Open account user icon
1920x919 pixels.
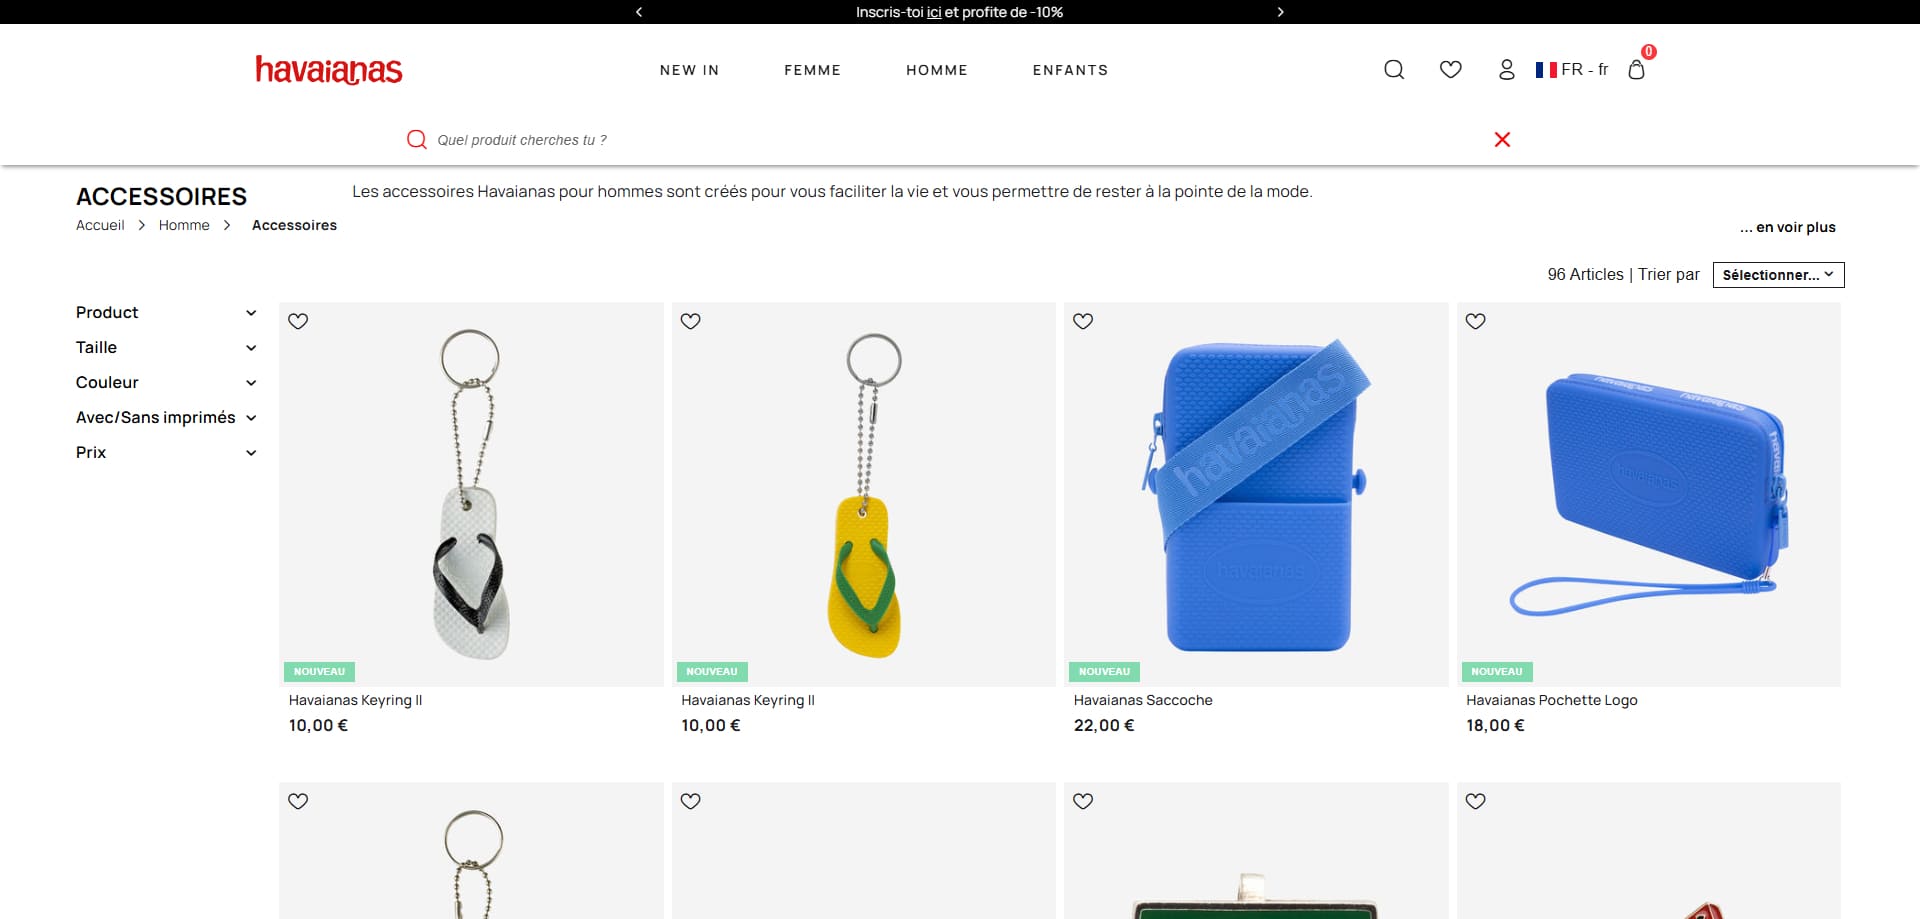point(1506,69)
